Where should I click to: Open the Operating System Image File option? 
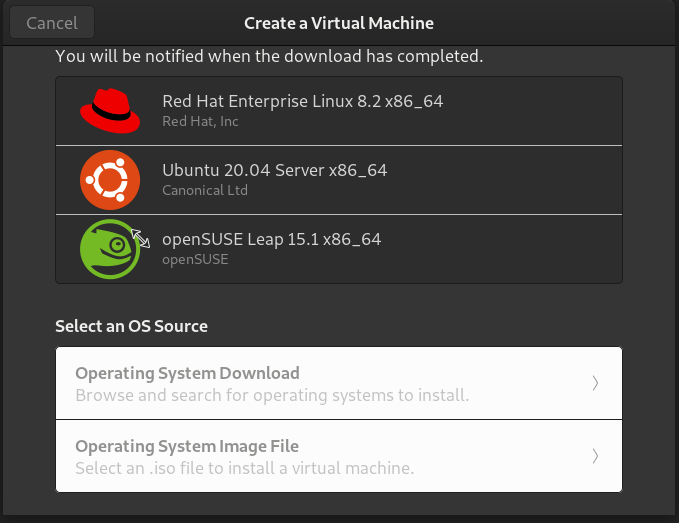click(339, 456)
